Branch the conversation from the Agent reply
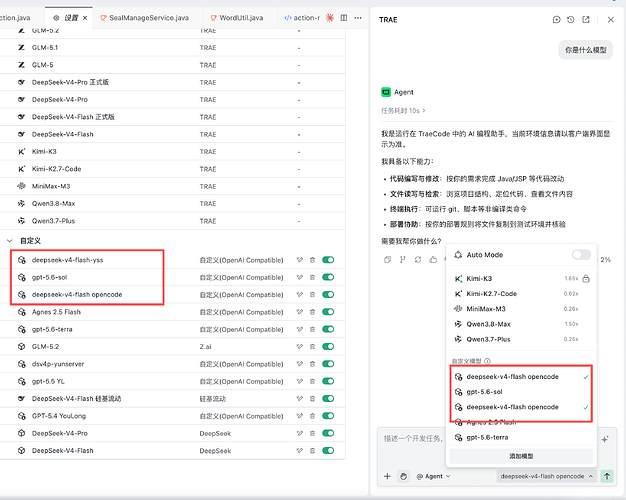 (x=402, y=260)
